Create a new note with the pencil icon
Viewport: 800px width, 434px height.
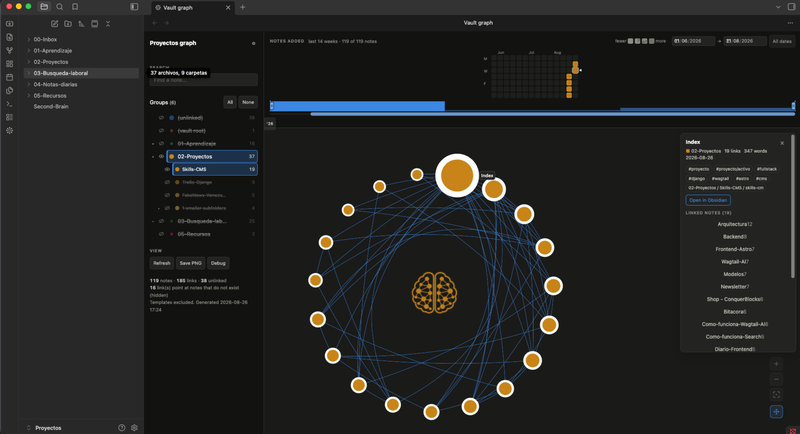[x=55, y=24]
